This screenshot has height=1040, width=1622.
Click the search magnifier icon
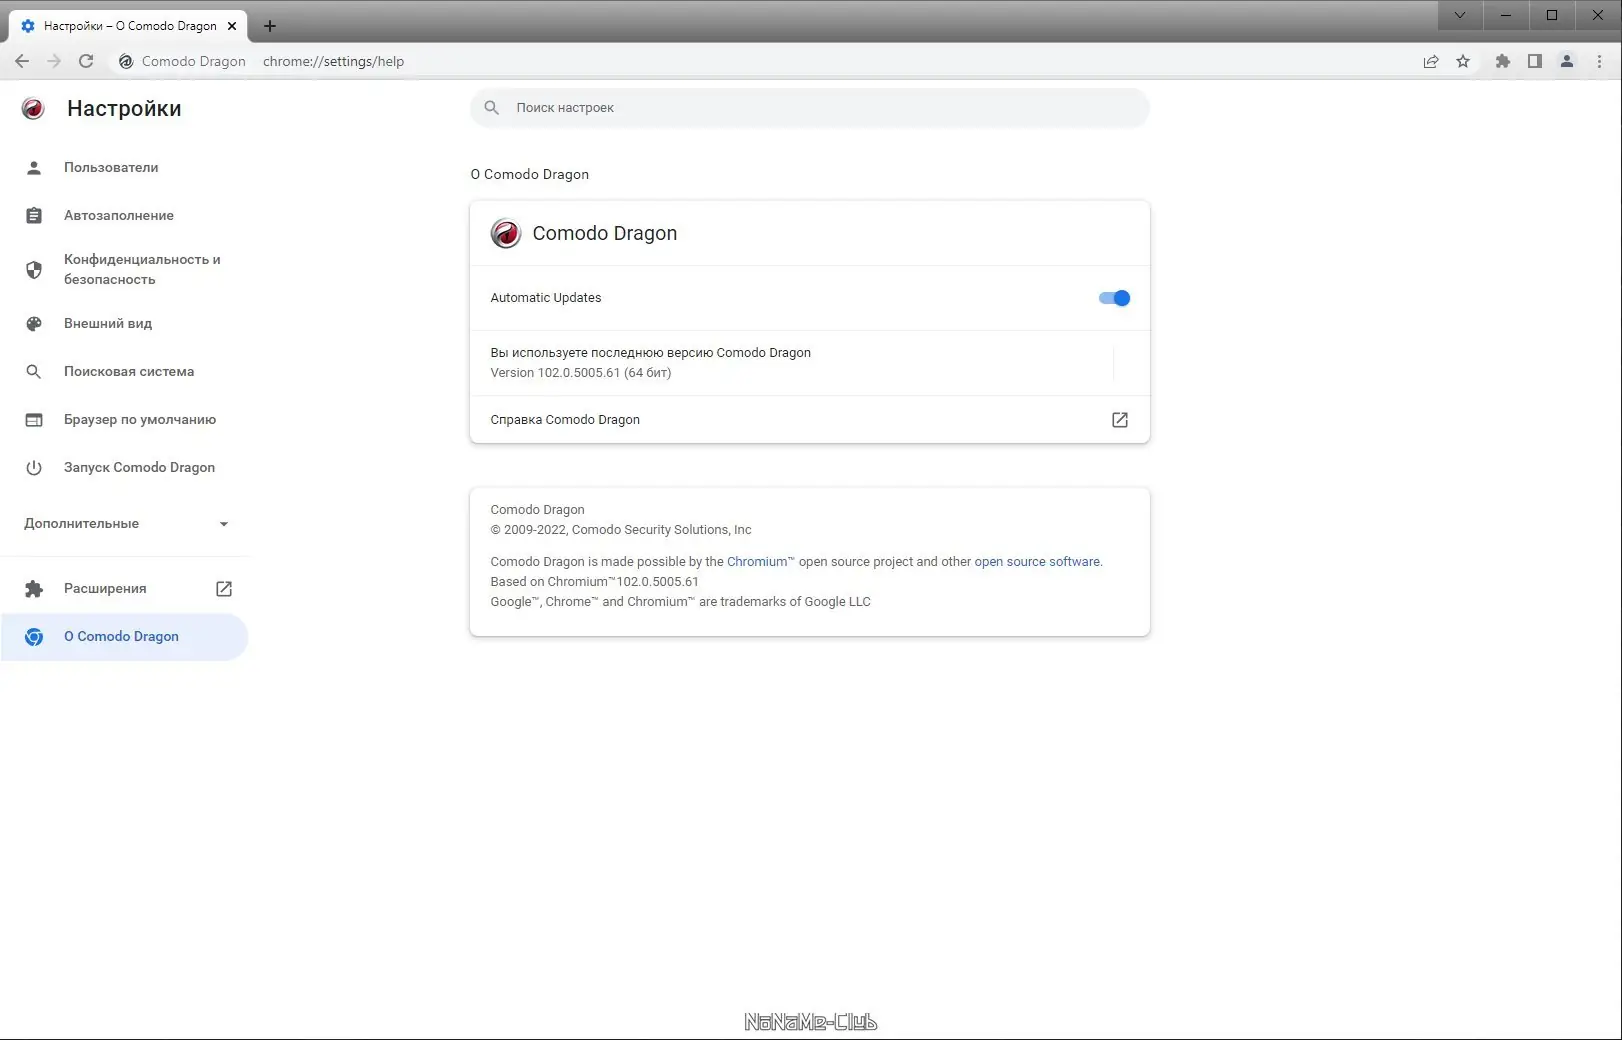tap(491, 107)
